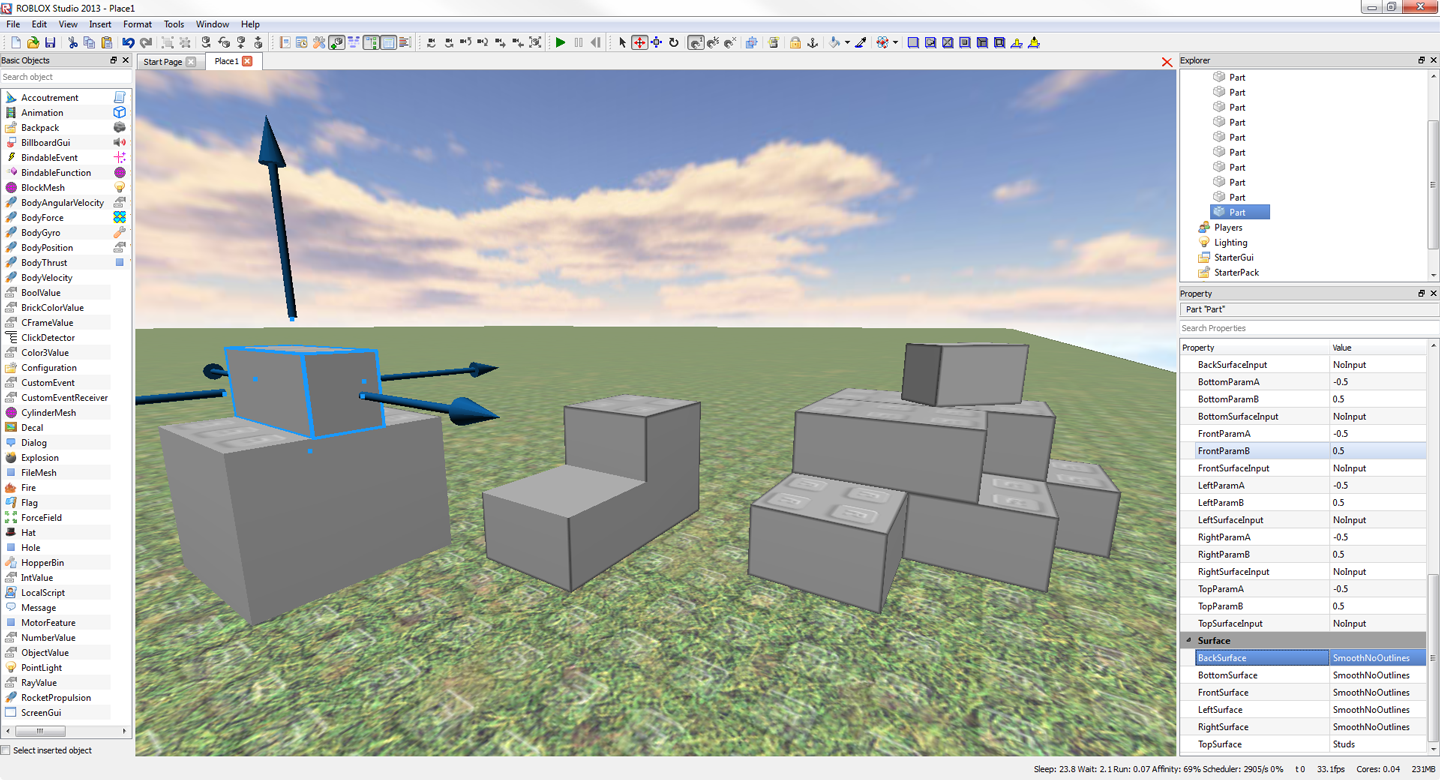Switch to the Start Page tab
The width and height of the screenshot is (1440, 780).
162,62
